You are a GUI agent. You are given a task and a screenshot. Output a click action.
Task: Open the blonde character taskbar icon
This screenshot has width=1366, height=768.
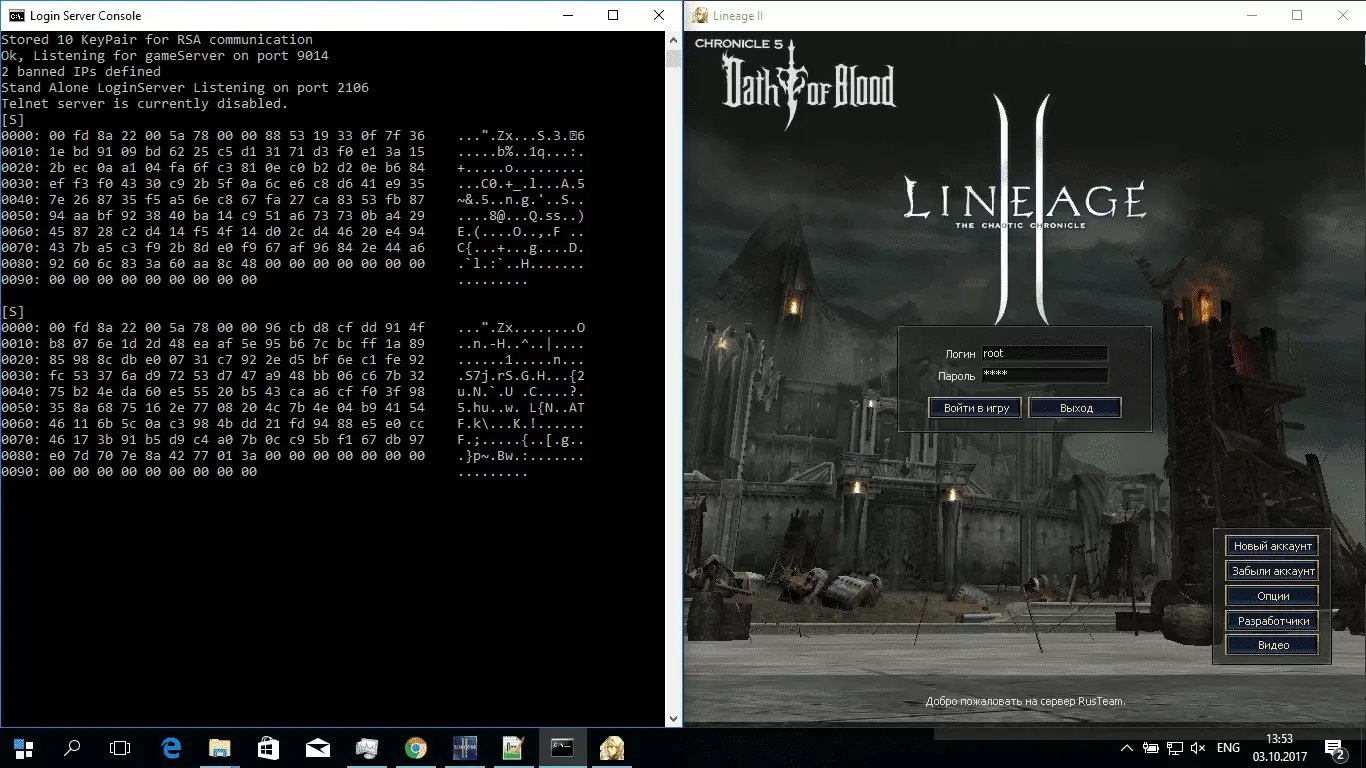coord(612,747)
